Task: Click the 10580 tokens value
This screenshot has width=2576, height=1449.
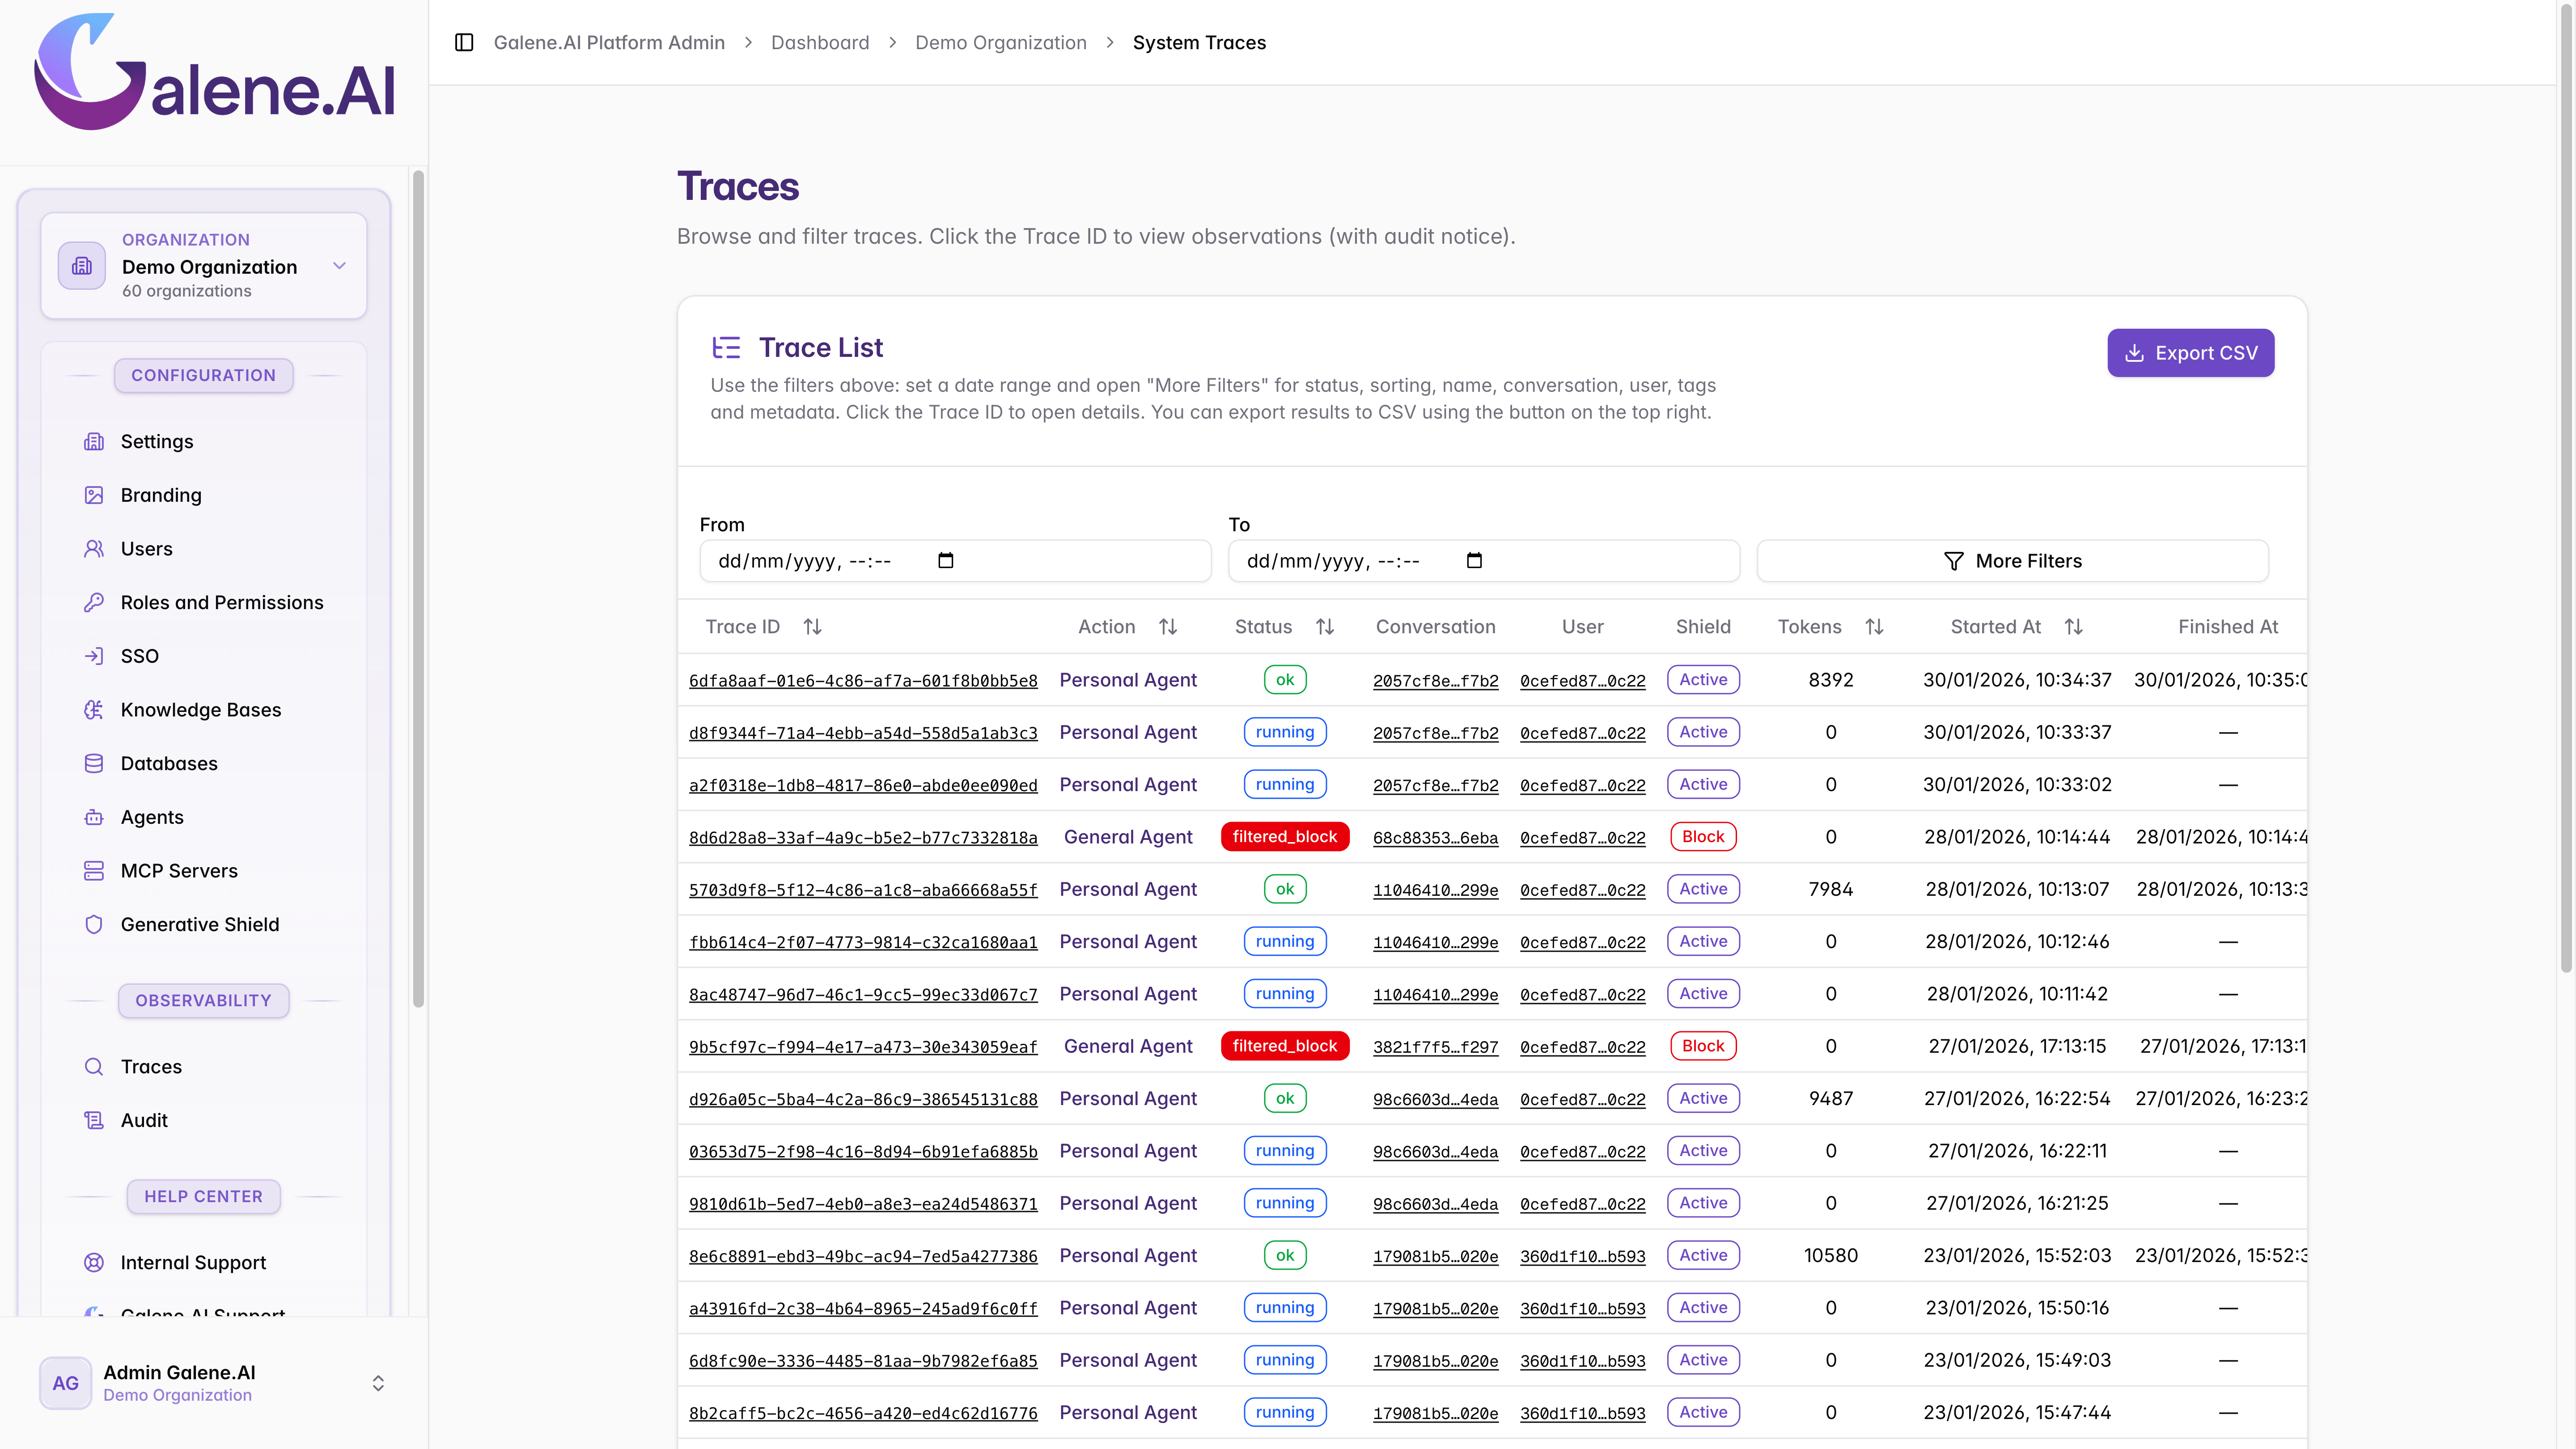Action: 1831,1255
